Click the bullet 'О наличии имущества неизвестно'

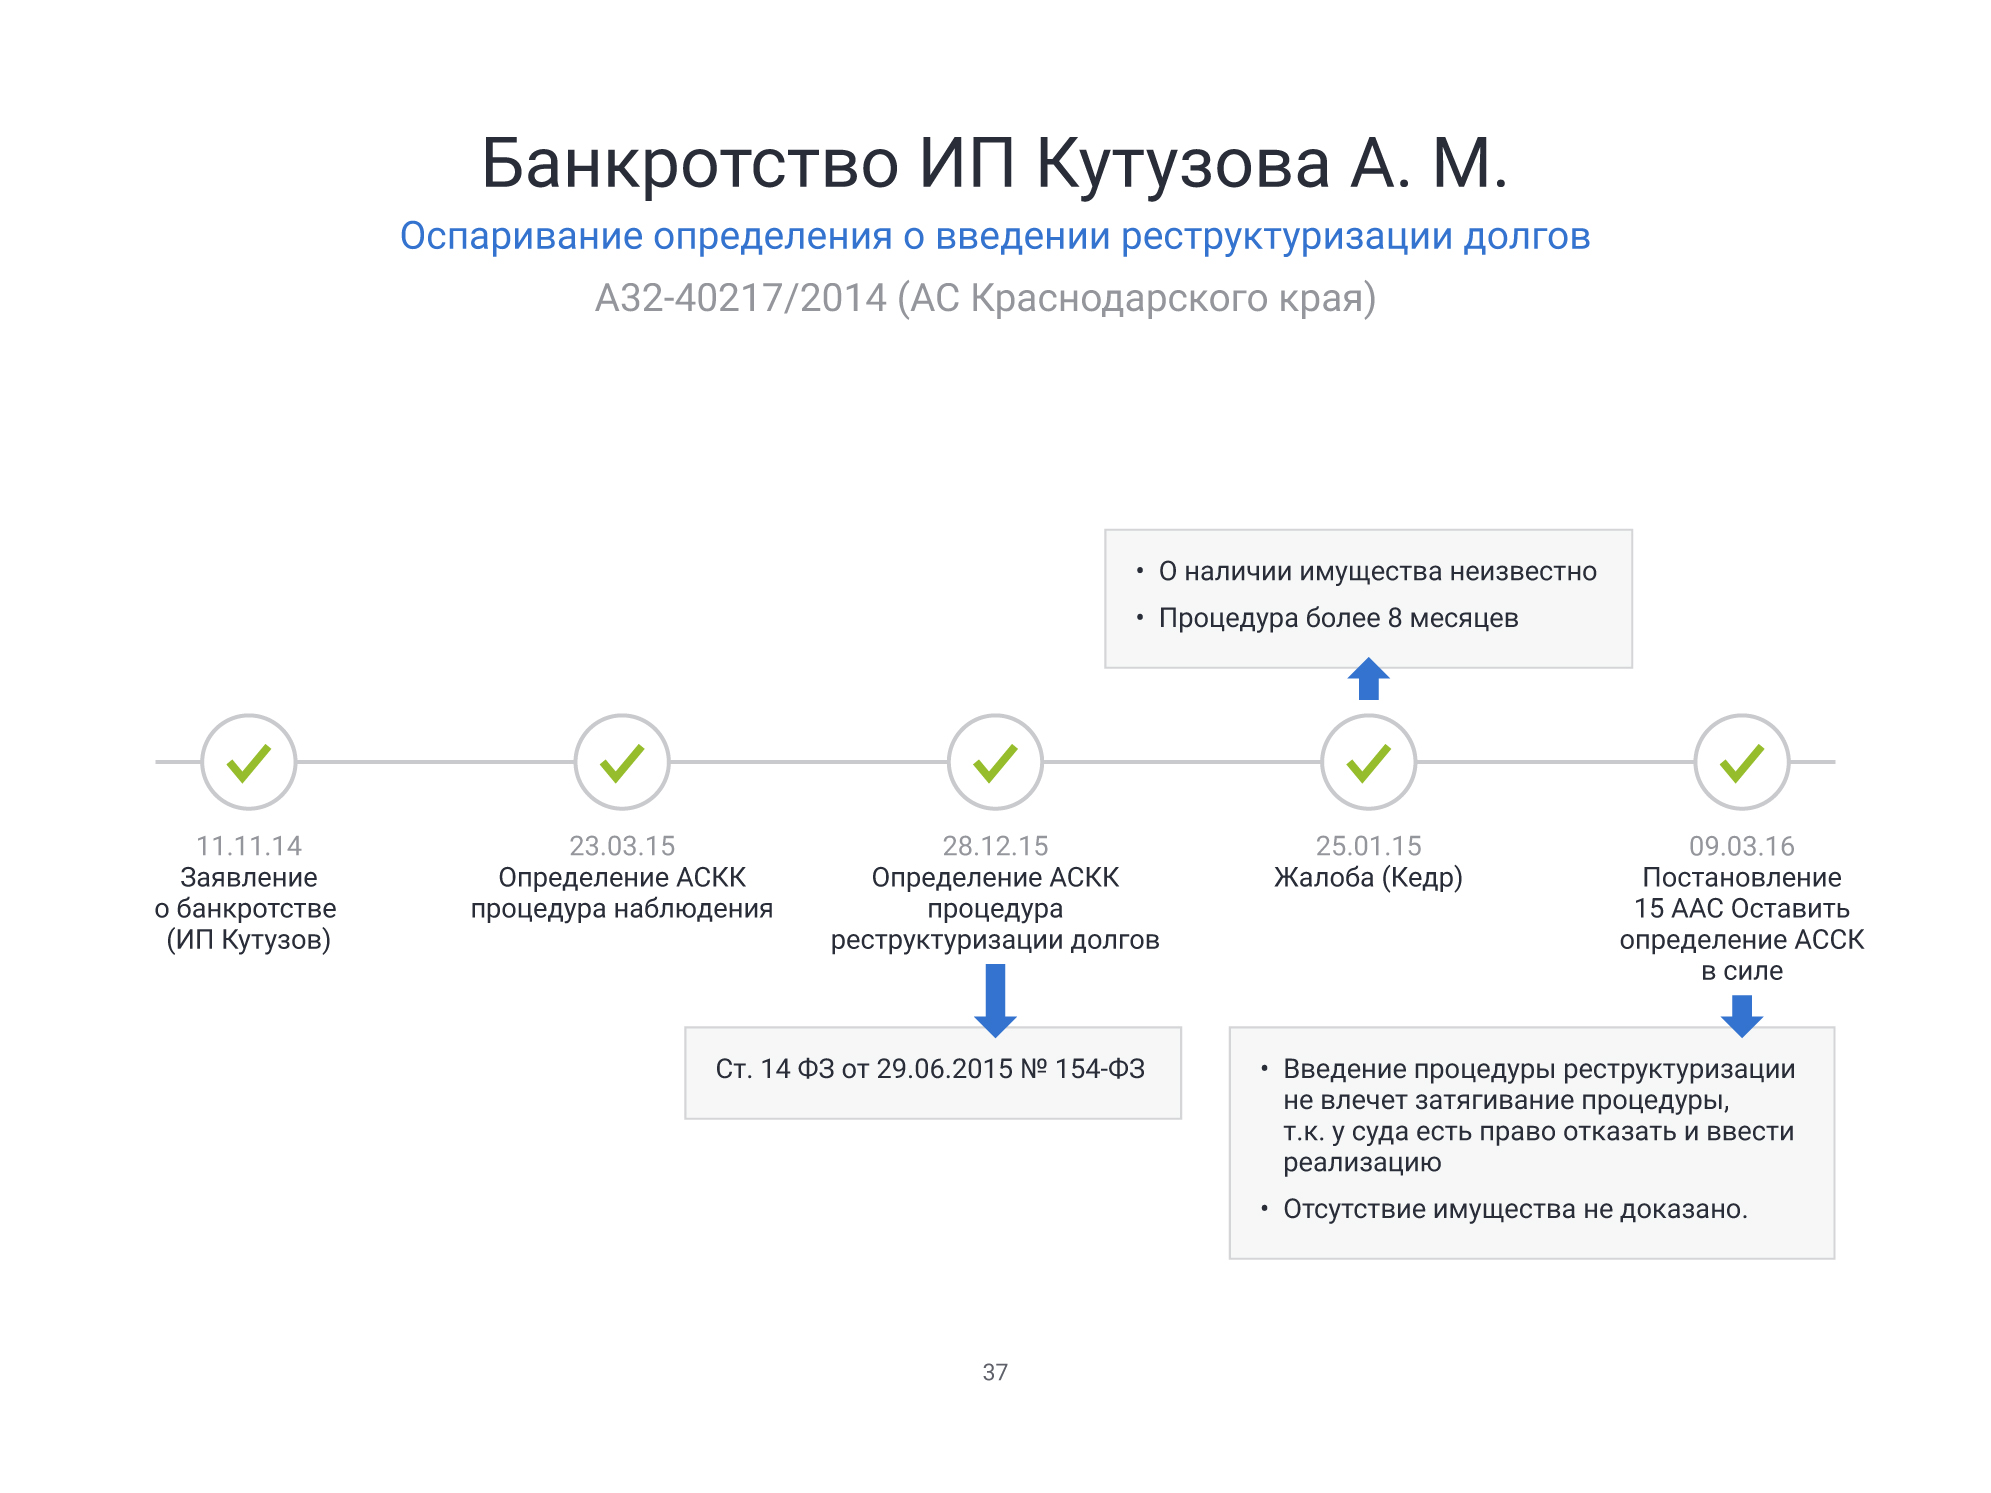tap(1377, 571)
